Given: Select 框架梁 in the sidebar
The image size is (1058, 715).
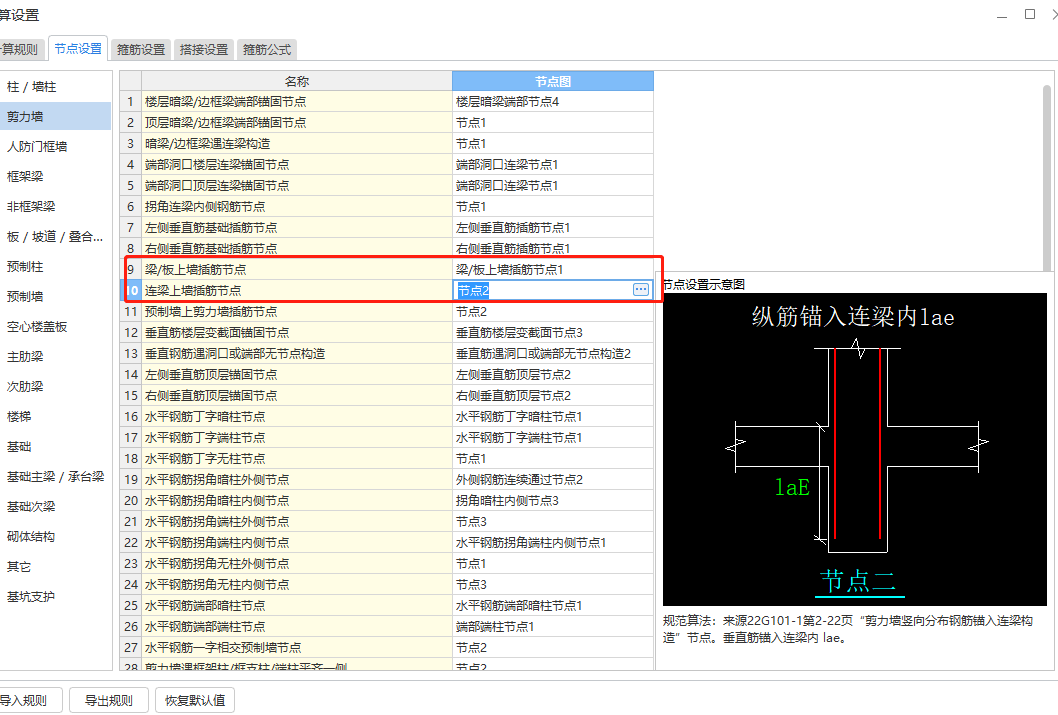Looking at the screenshot, I should (x=55, y=176).
